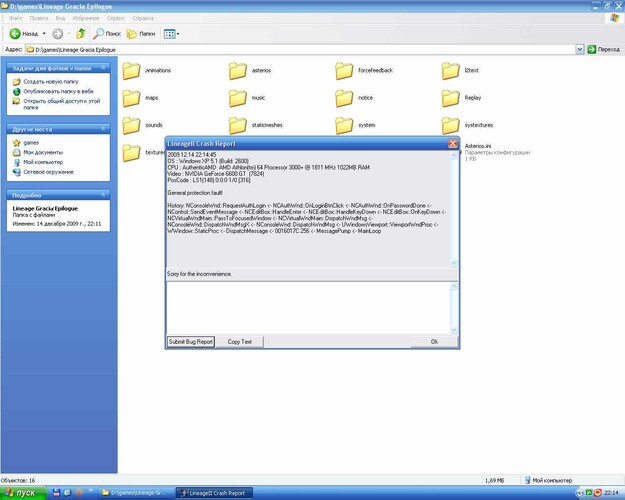Open the пуск Start menu

click(x=23, y=493)
